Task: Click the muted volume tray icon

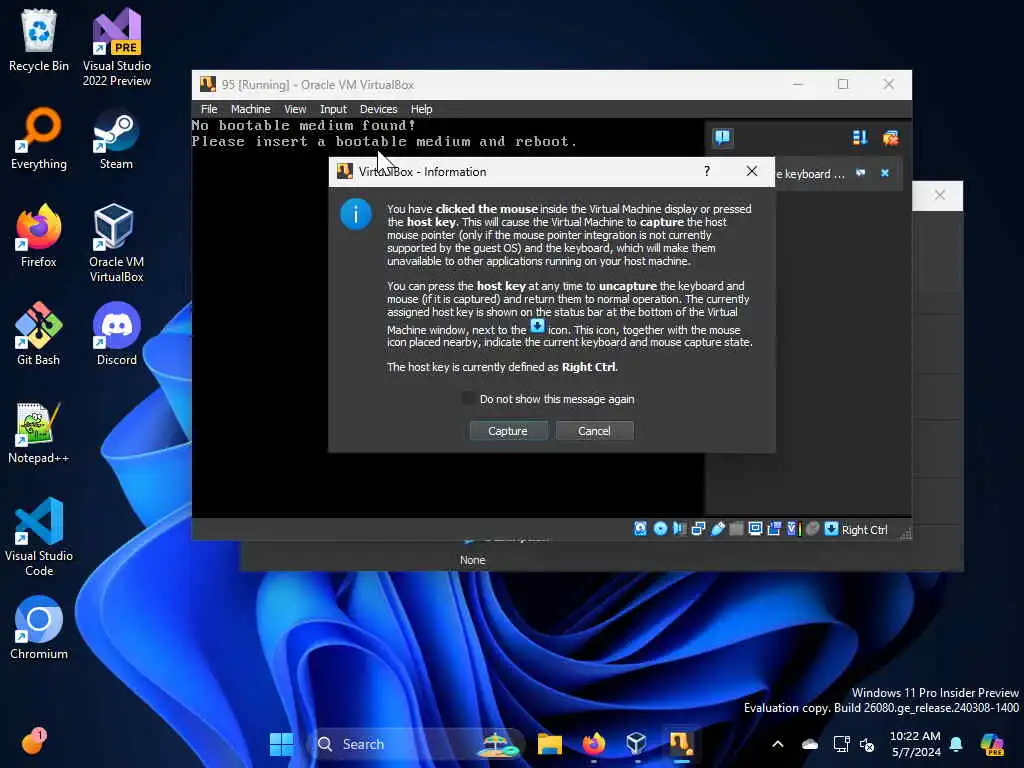Action: 867,744
